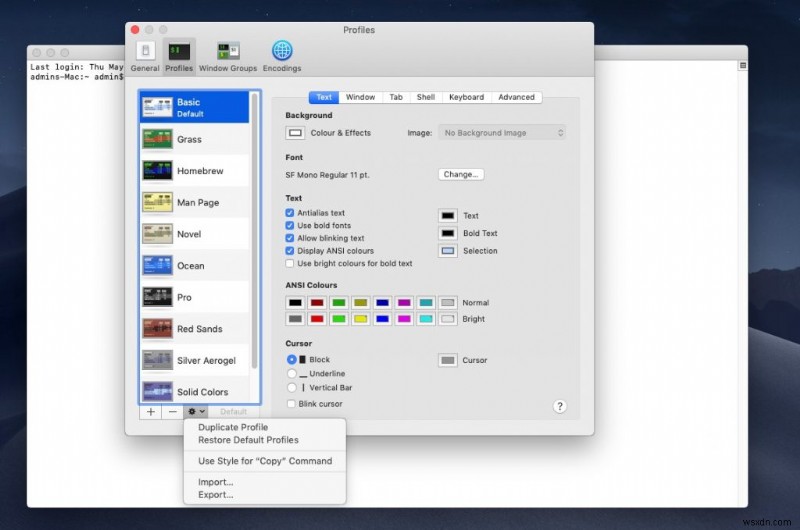
Task: Select Block cursor radio button
Action: 291,360
